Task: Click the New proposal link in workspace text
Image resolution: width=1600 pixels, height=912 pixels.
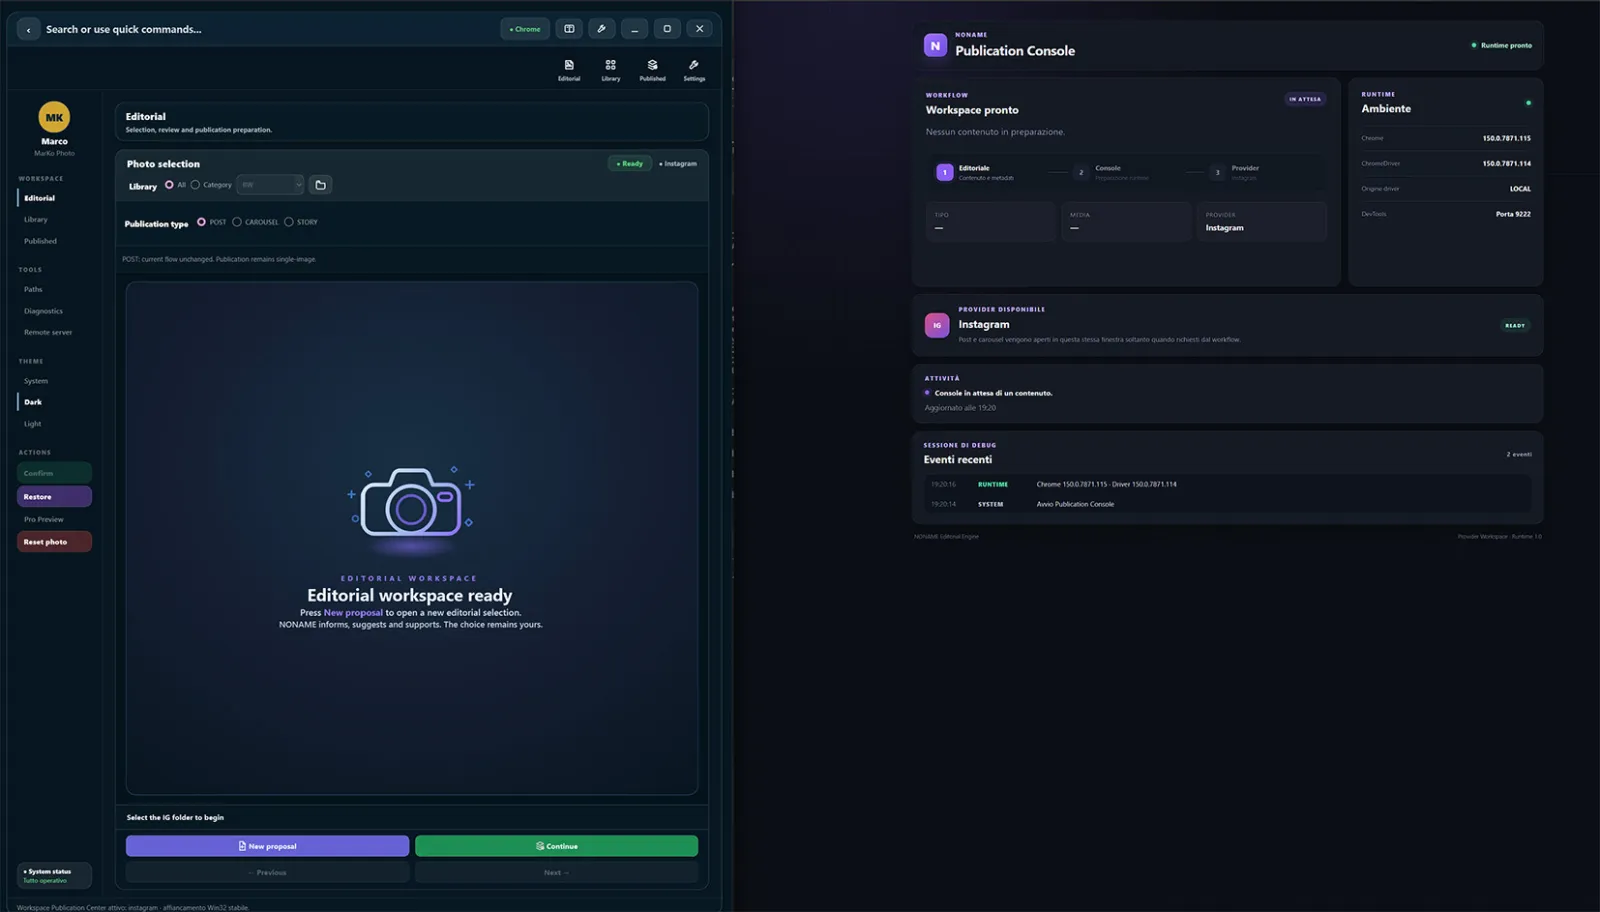Action: pos(353,613)
